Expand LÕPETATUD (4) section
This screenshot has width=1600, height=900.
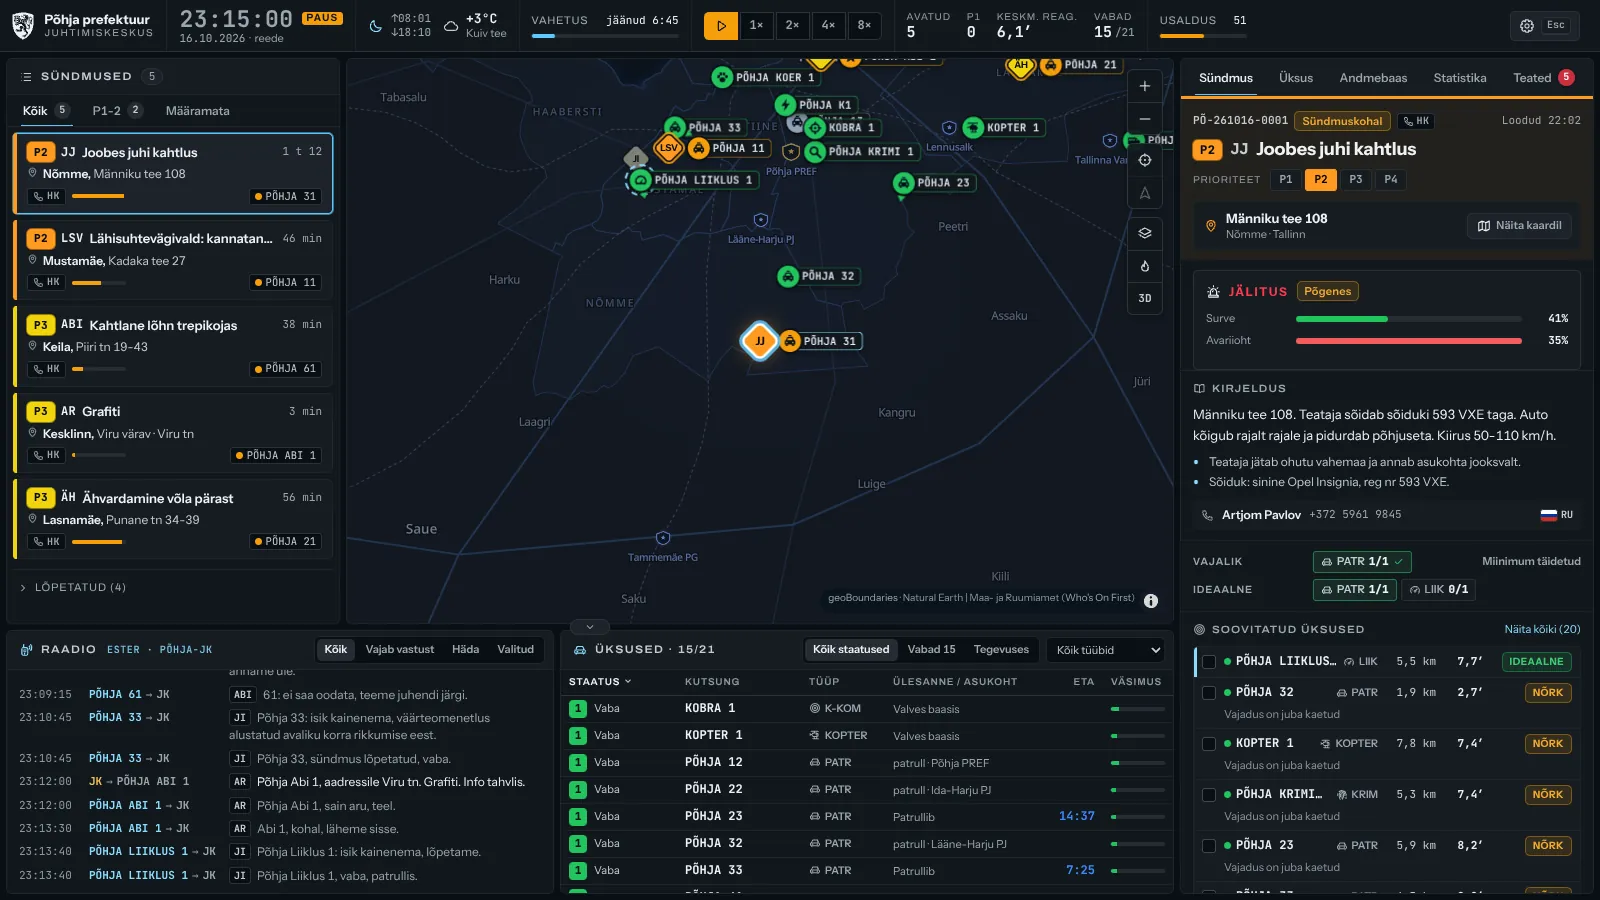point(73,588)
